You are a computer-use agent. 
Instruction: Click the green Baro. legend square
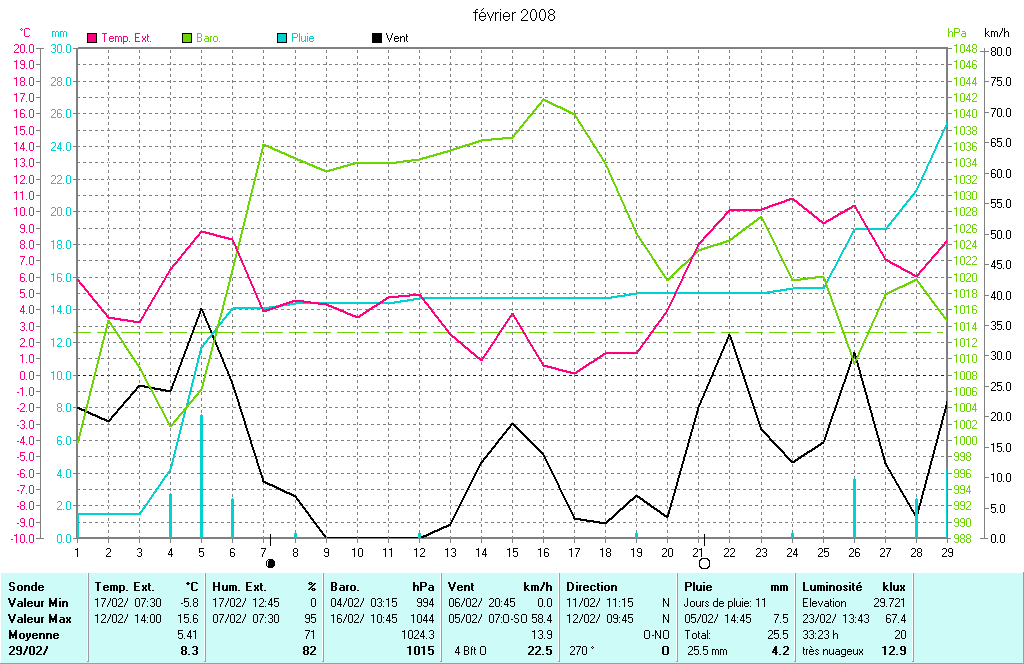(187, 38)
